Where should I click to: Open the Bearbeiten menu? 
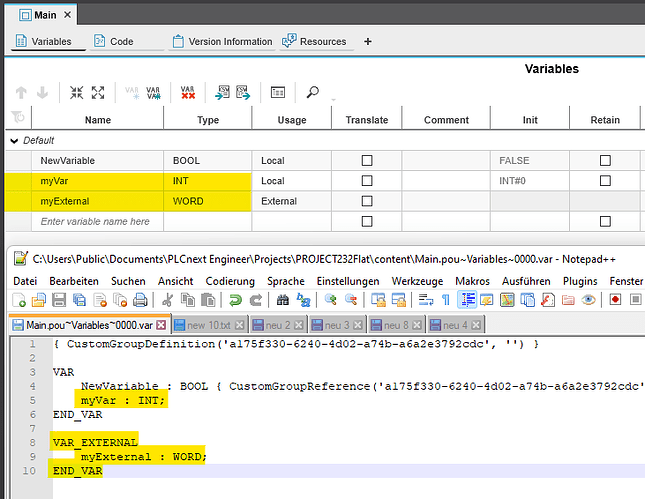[74, 281]
